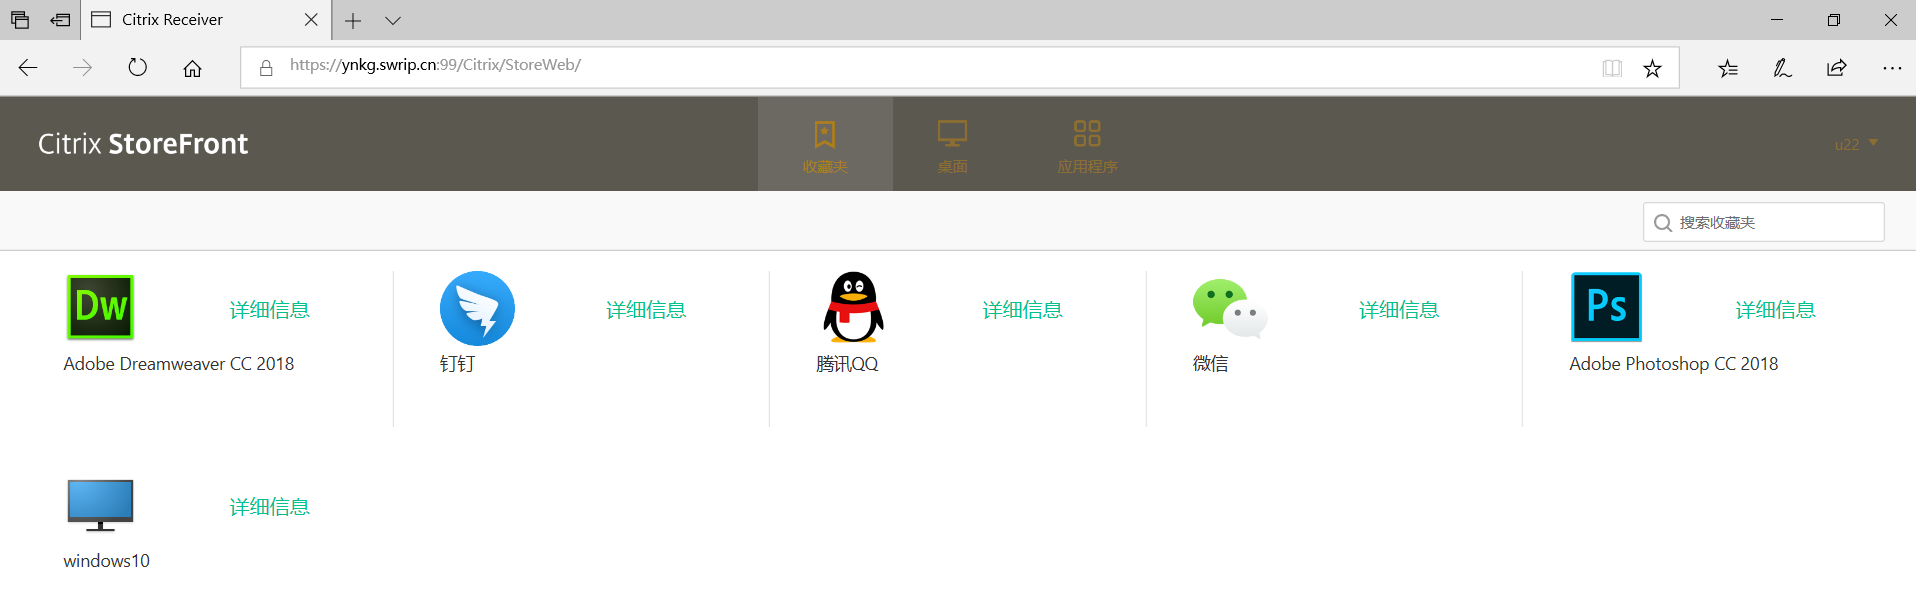Go forward in browser history
The image size is (1916, 596).
(x=83, y=68)
